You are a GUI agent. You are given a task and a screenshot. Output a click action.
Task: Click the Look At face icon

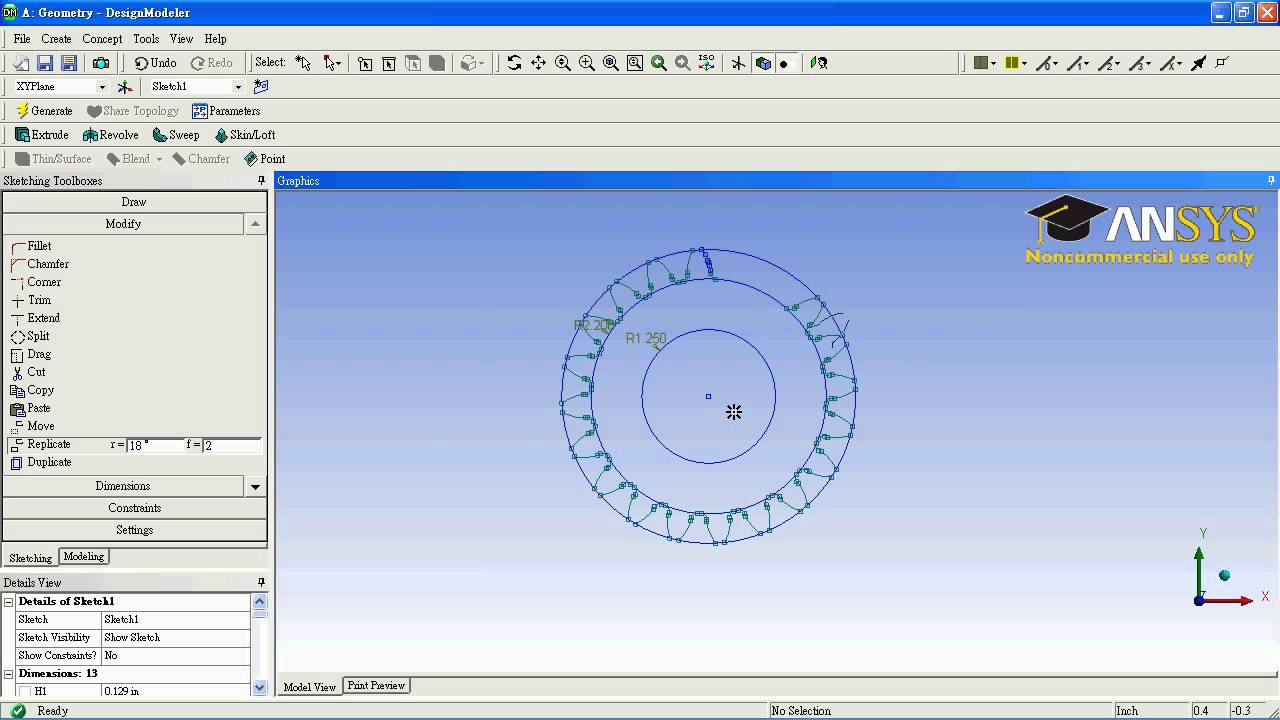[819, 63]
